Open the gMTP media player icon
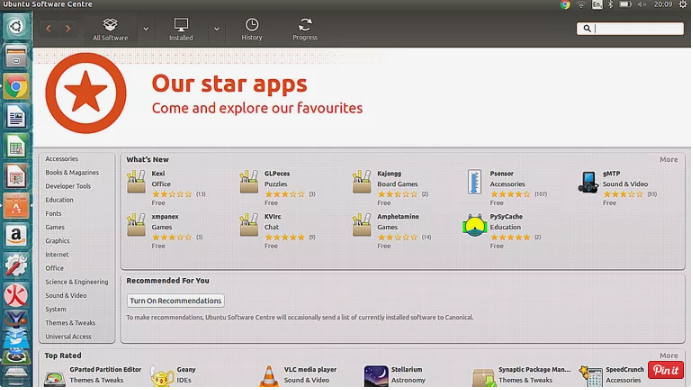 pyautogui.click(x=588, y=182)
